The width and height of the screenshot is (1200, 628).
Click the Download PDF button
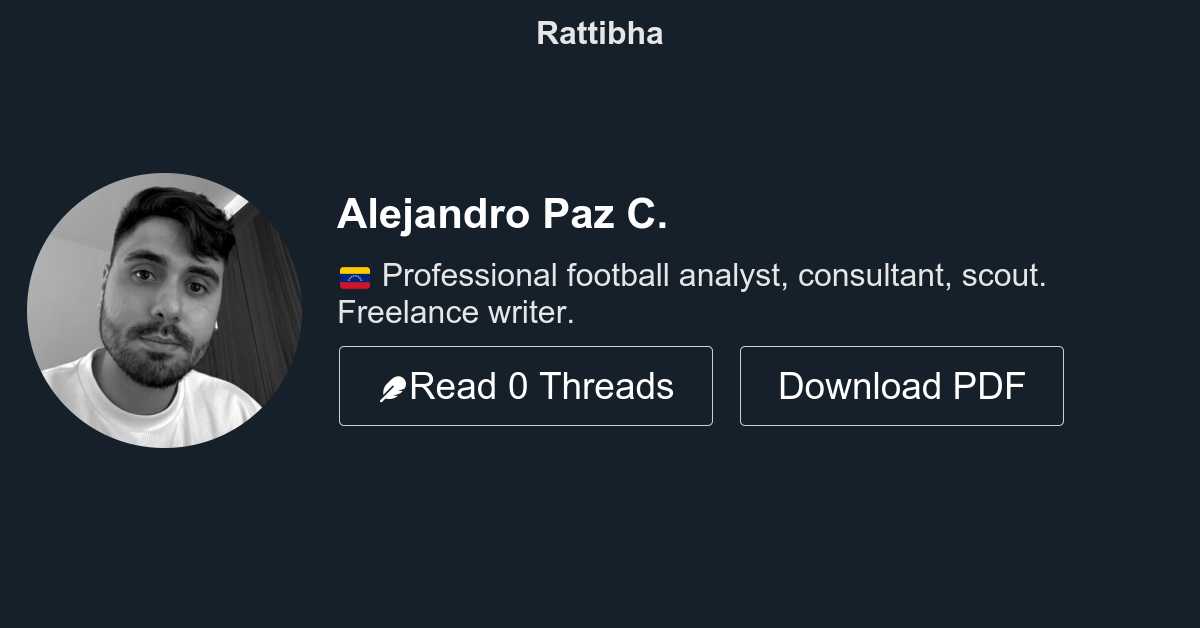click(x=901, y=386)
